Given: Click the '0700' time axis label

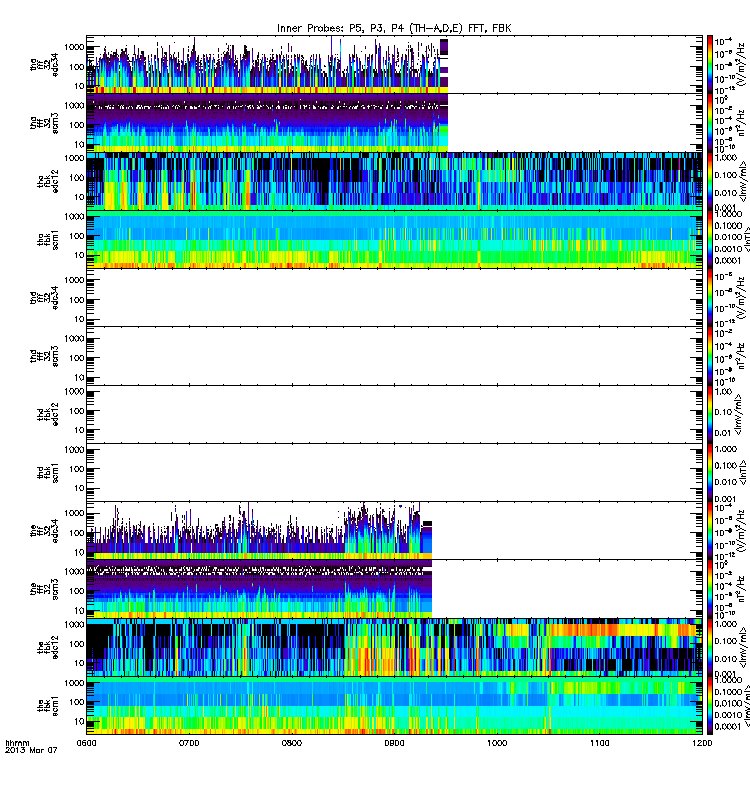Looking at the screenshot, I should pyautogui.click(x=189, y=743).
